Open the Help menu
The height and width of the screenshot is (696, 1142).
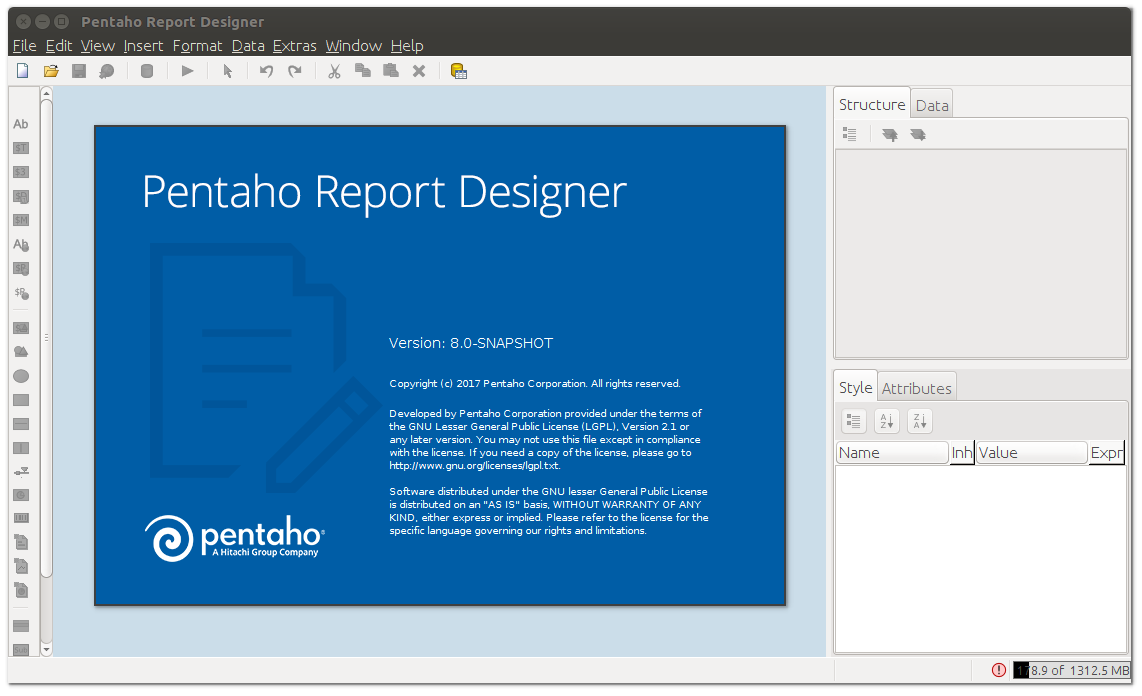tap(406, 46)
